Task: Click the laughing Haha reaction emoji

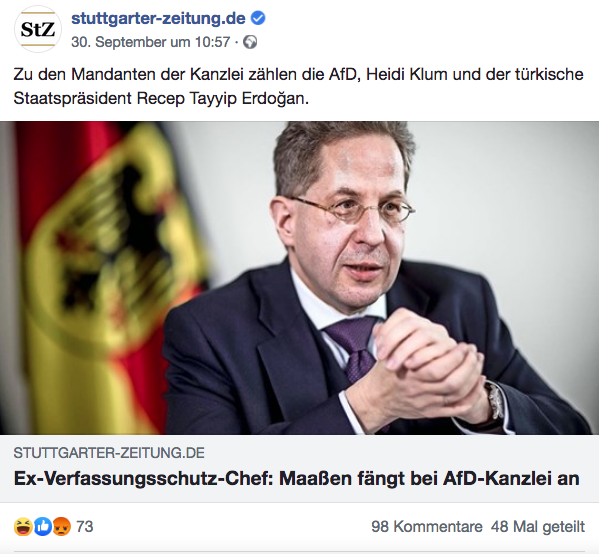Action: click(23, 526)
